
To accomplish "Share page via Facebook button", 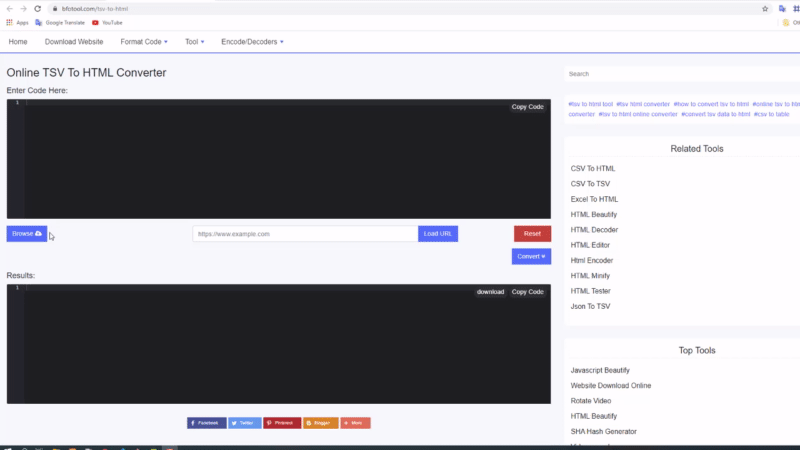I will [206, 423].
